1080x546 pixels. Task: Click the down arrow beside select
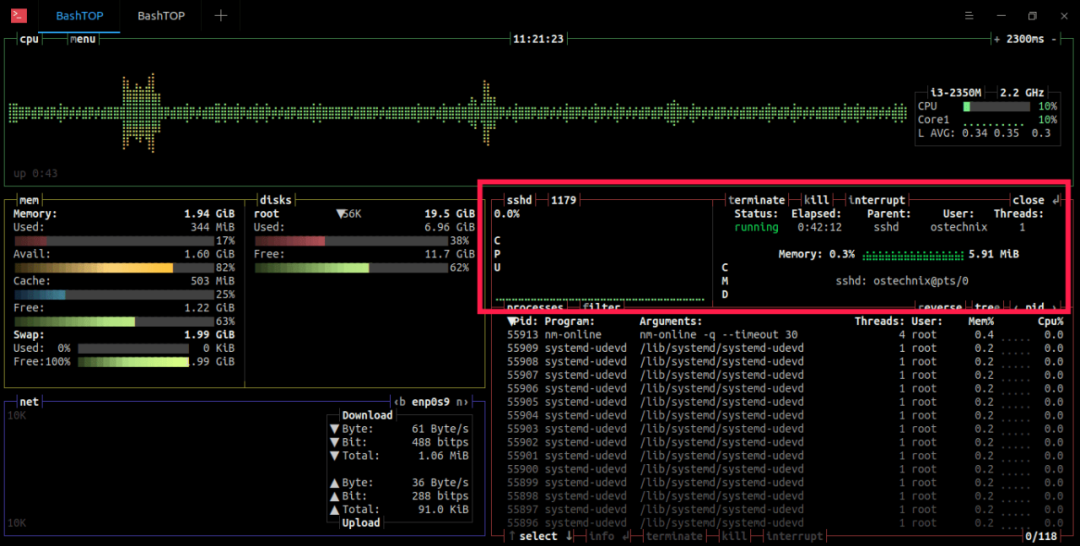click(x=567, y=537)
